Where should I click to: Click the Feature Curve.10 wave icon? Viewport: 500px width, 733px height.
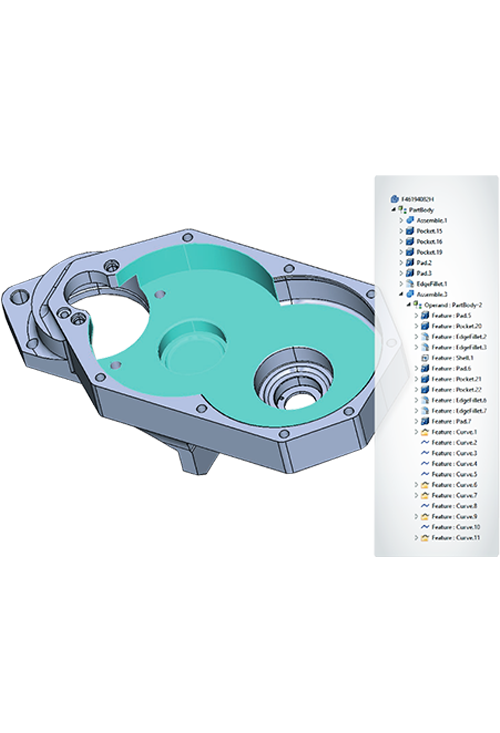[x=425, y=527]
